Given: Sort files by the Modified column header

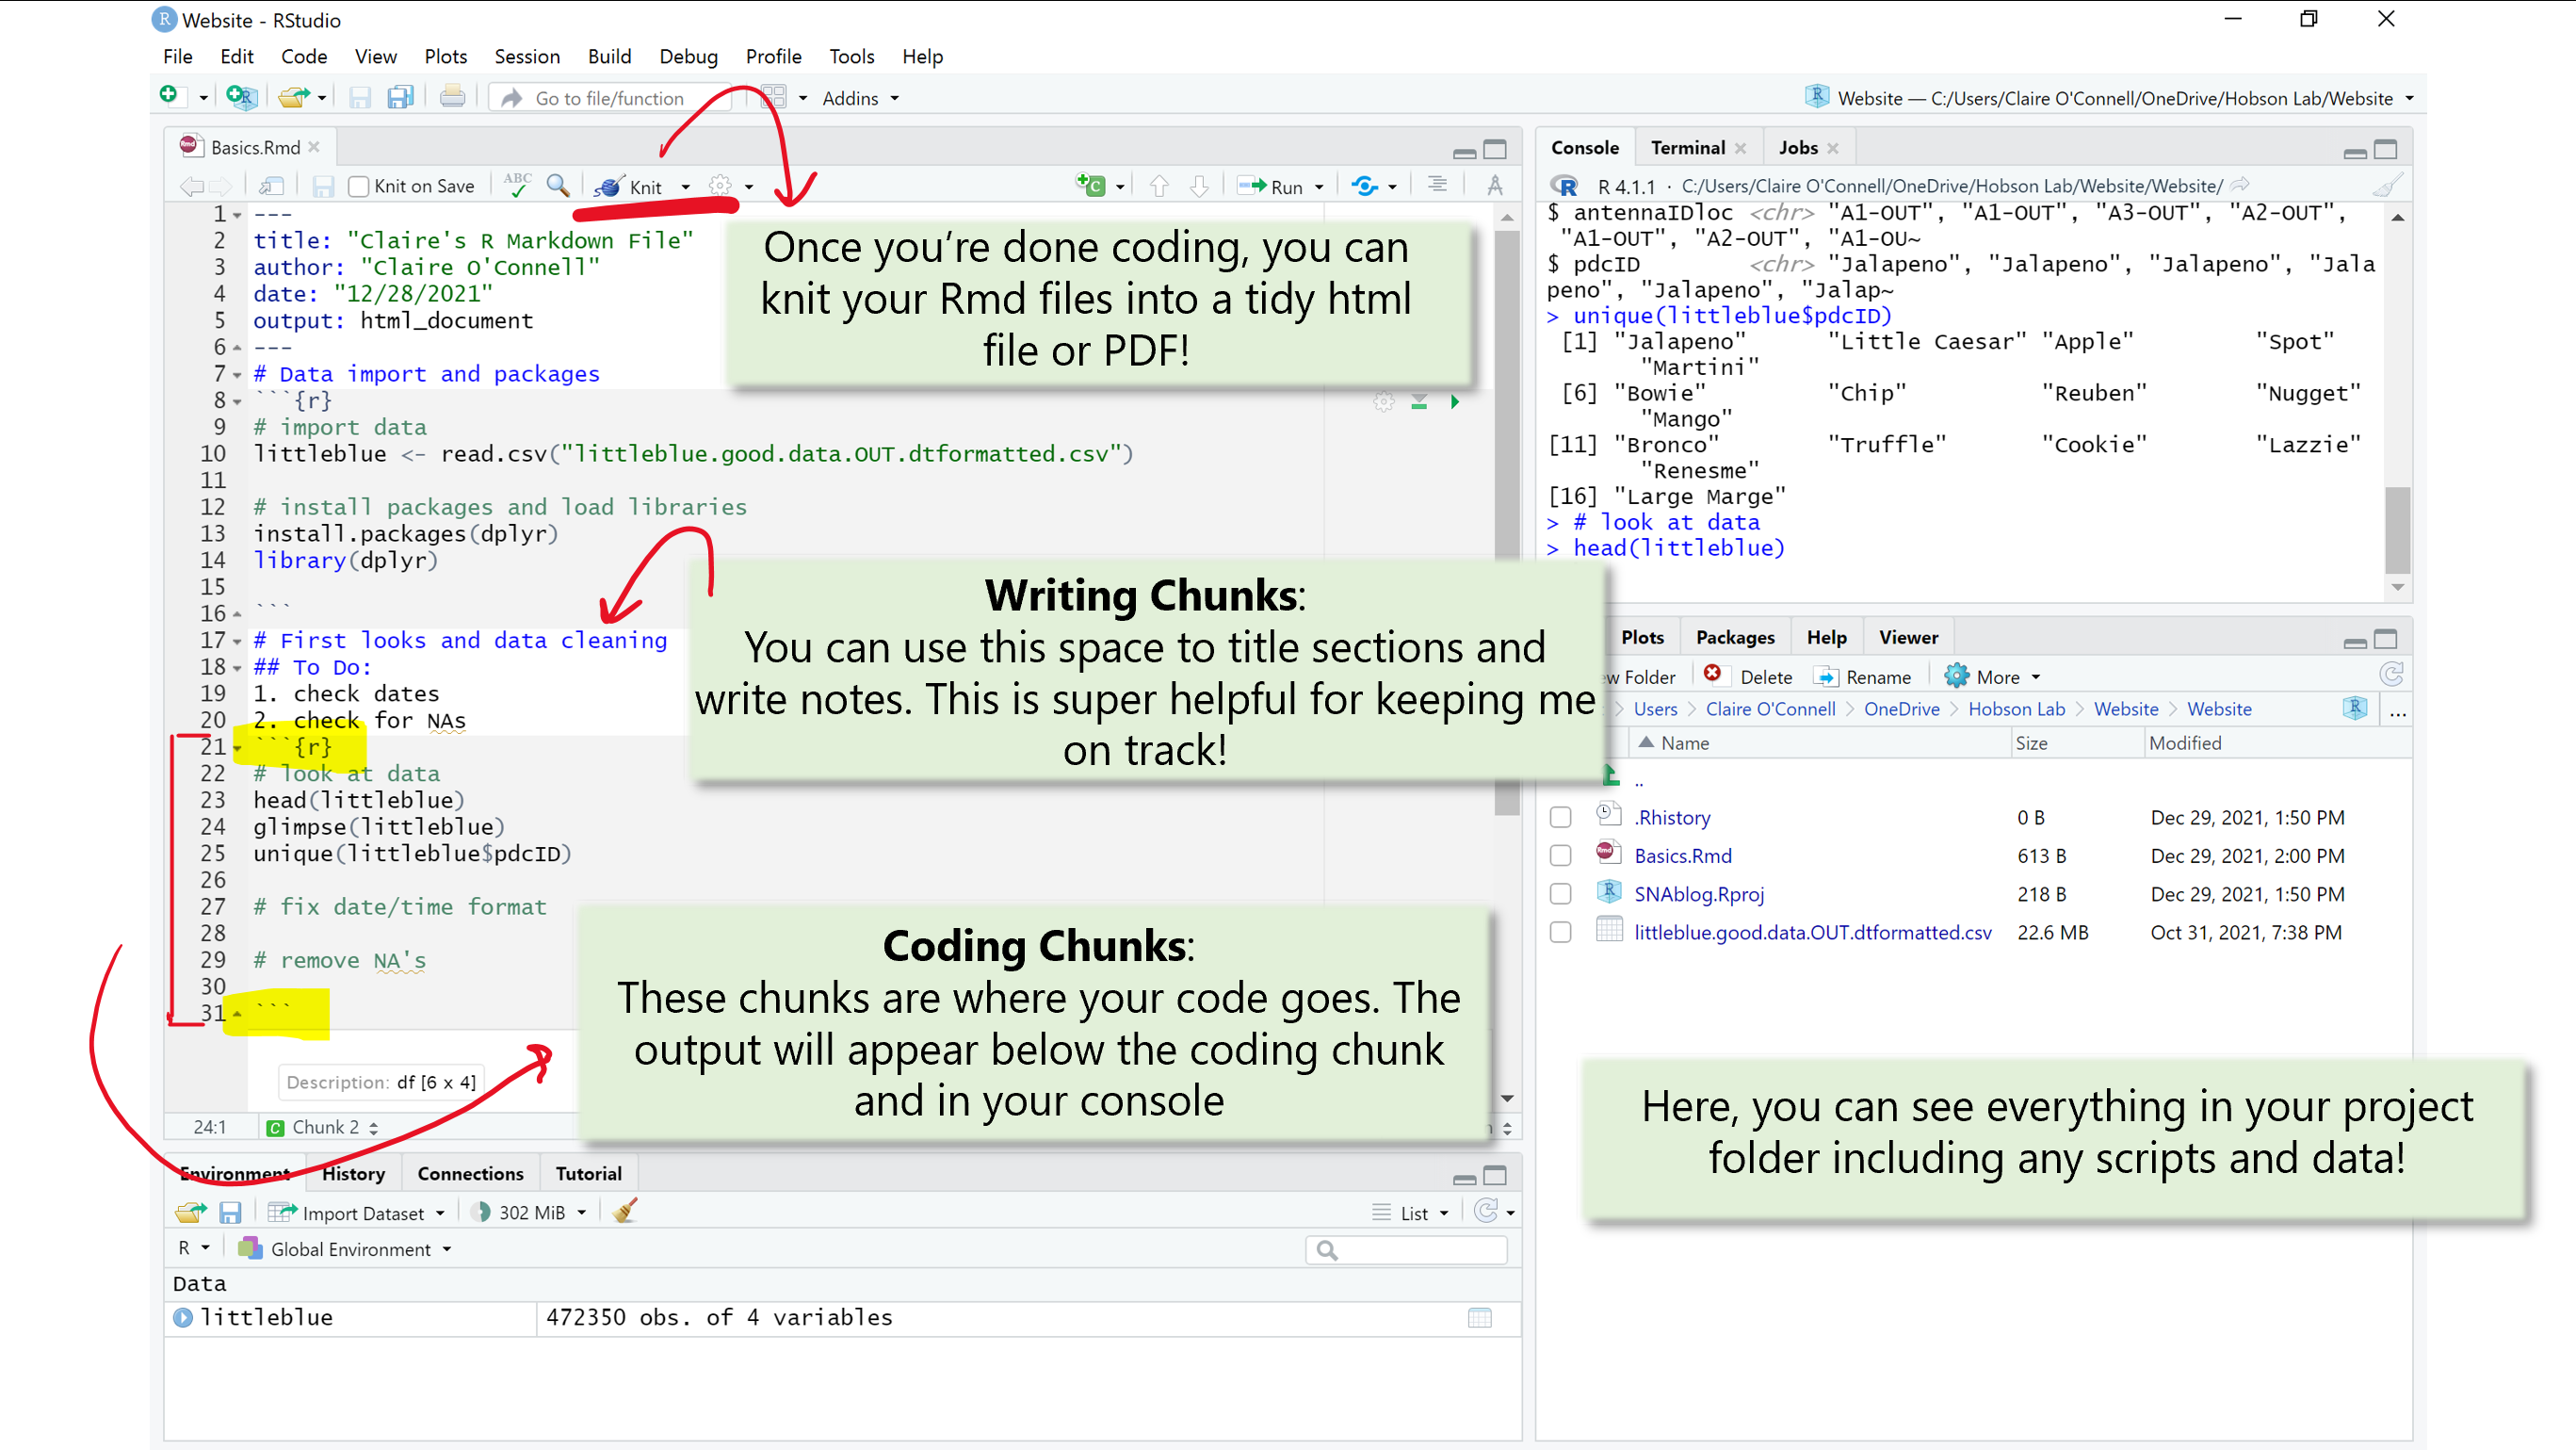Looking at the screenshot, I should tap(2185, 742).
